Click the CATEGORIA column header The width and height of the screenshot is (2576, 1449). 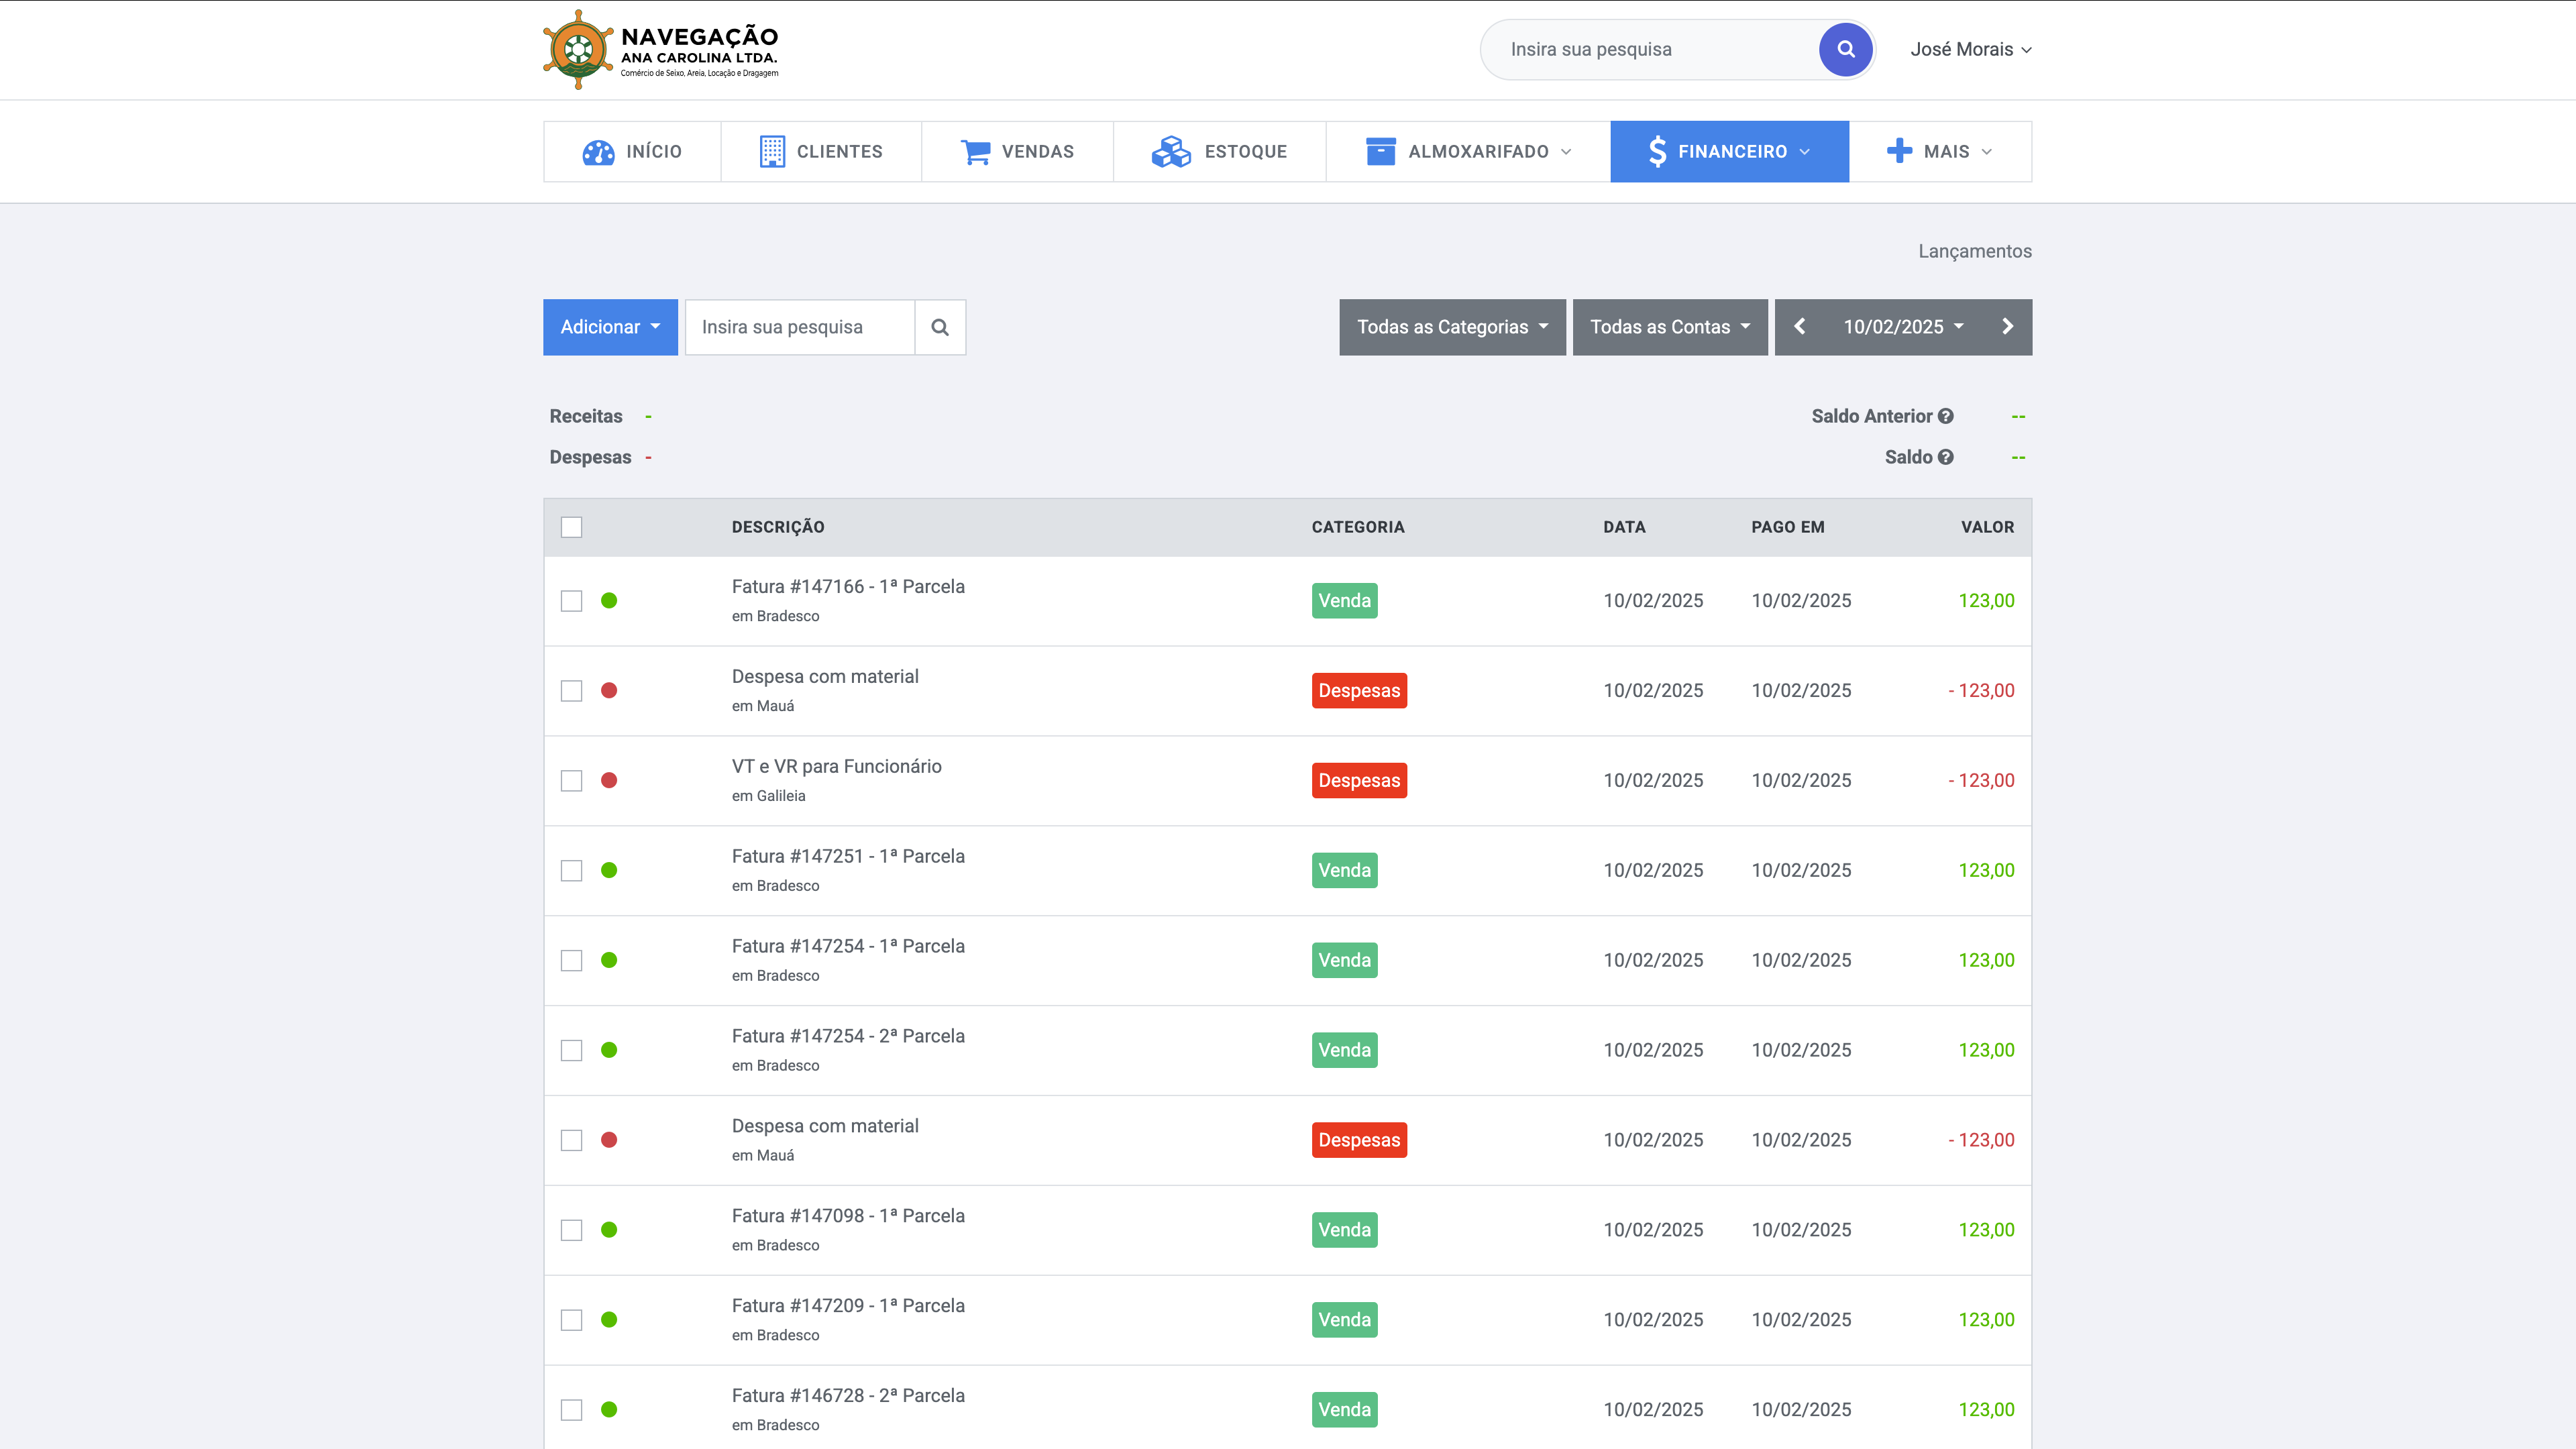pos(1358,527)
